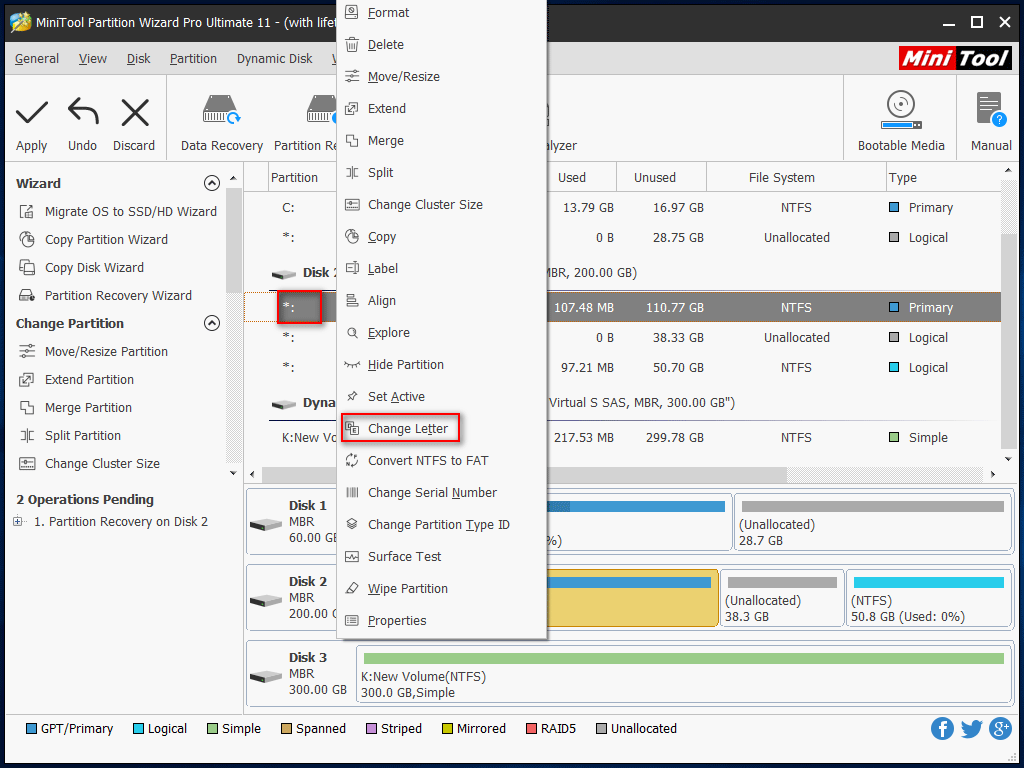The height and width of the screenshot is (768, 1024).
Task: Click the Wipe Partition eraser icon
Action: 352,588
